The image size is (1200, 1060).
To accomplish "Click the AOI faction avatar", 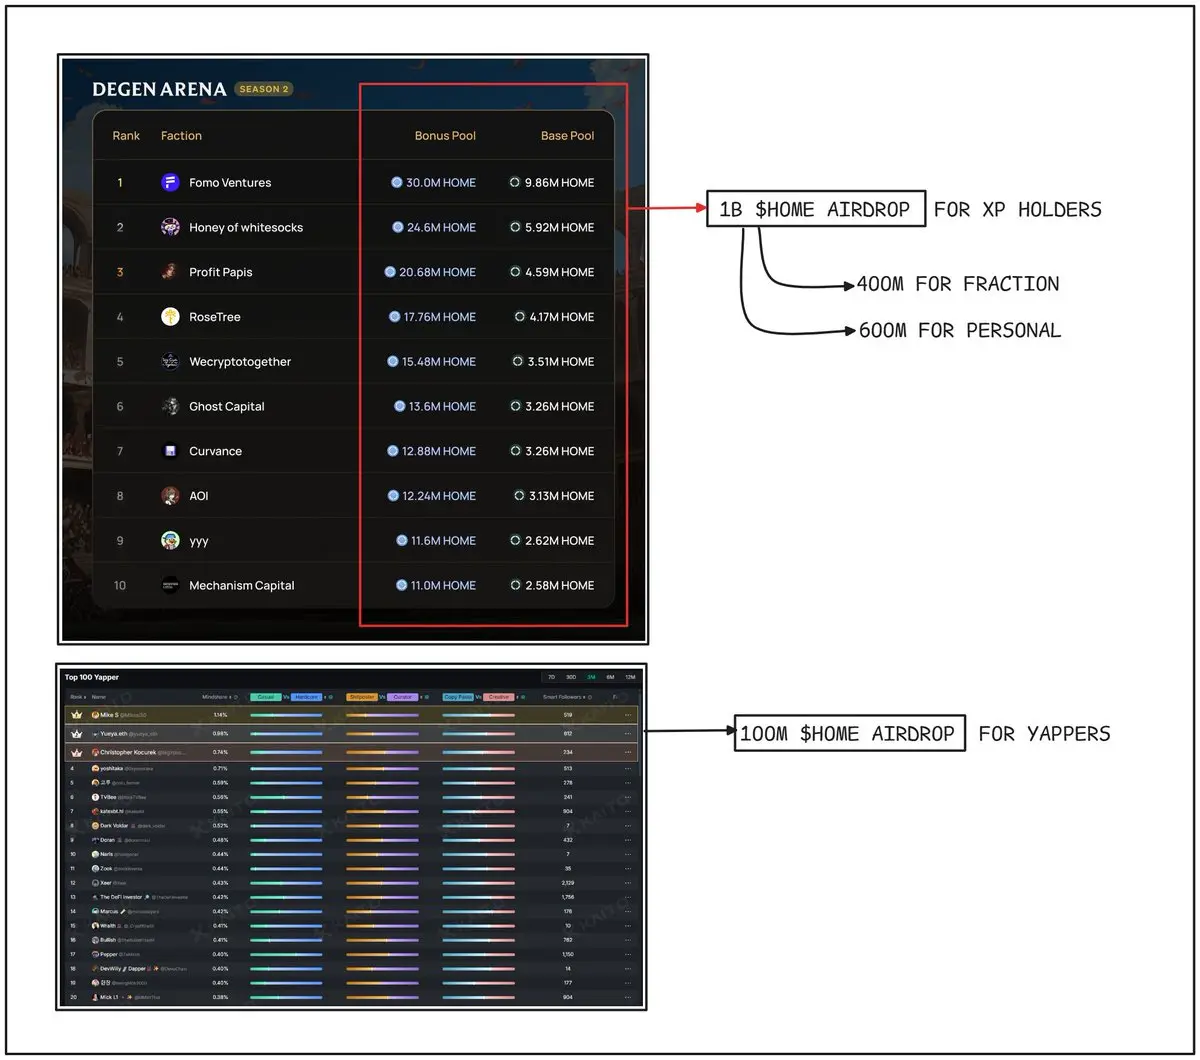I will (170, 496).
